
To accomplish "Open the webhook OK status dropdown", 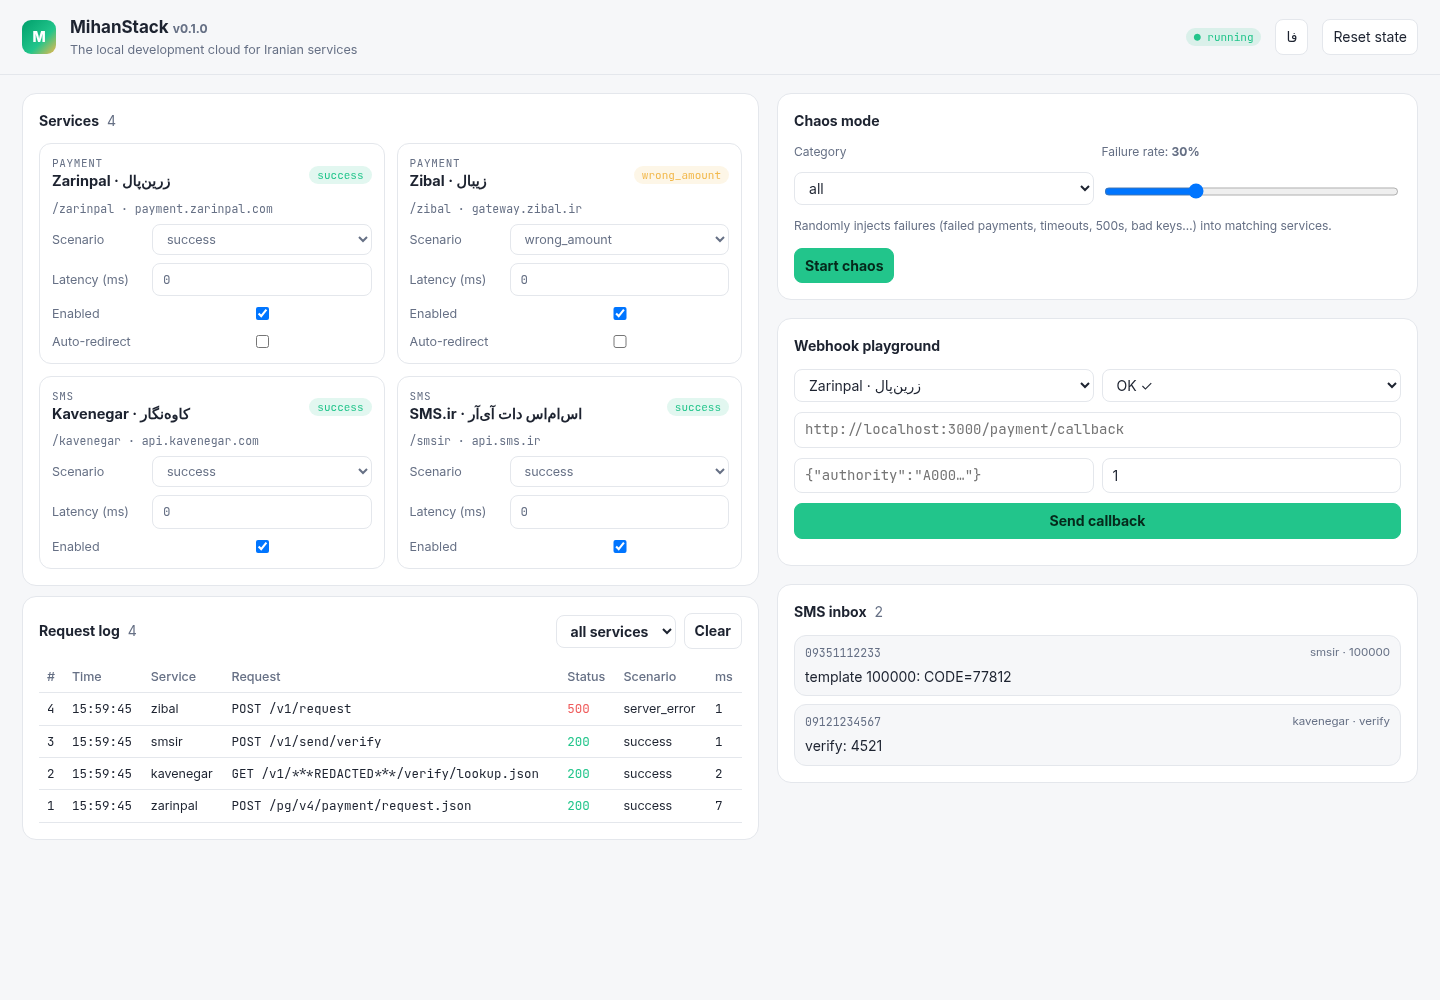I will (x=1251, y=386).
